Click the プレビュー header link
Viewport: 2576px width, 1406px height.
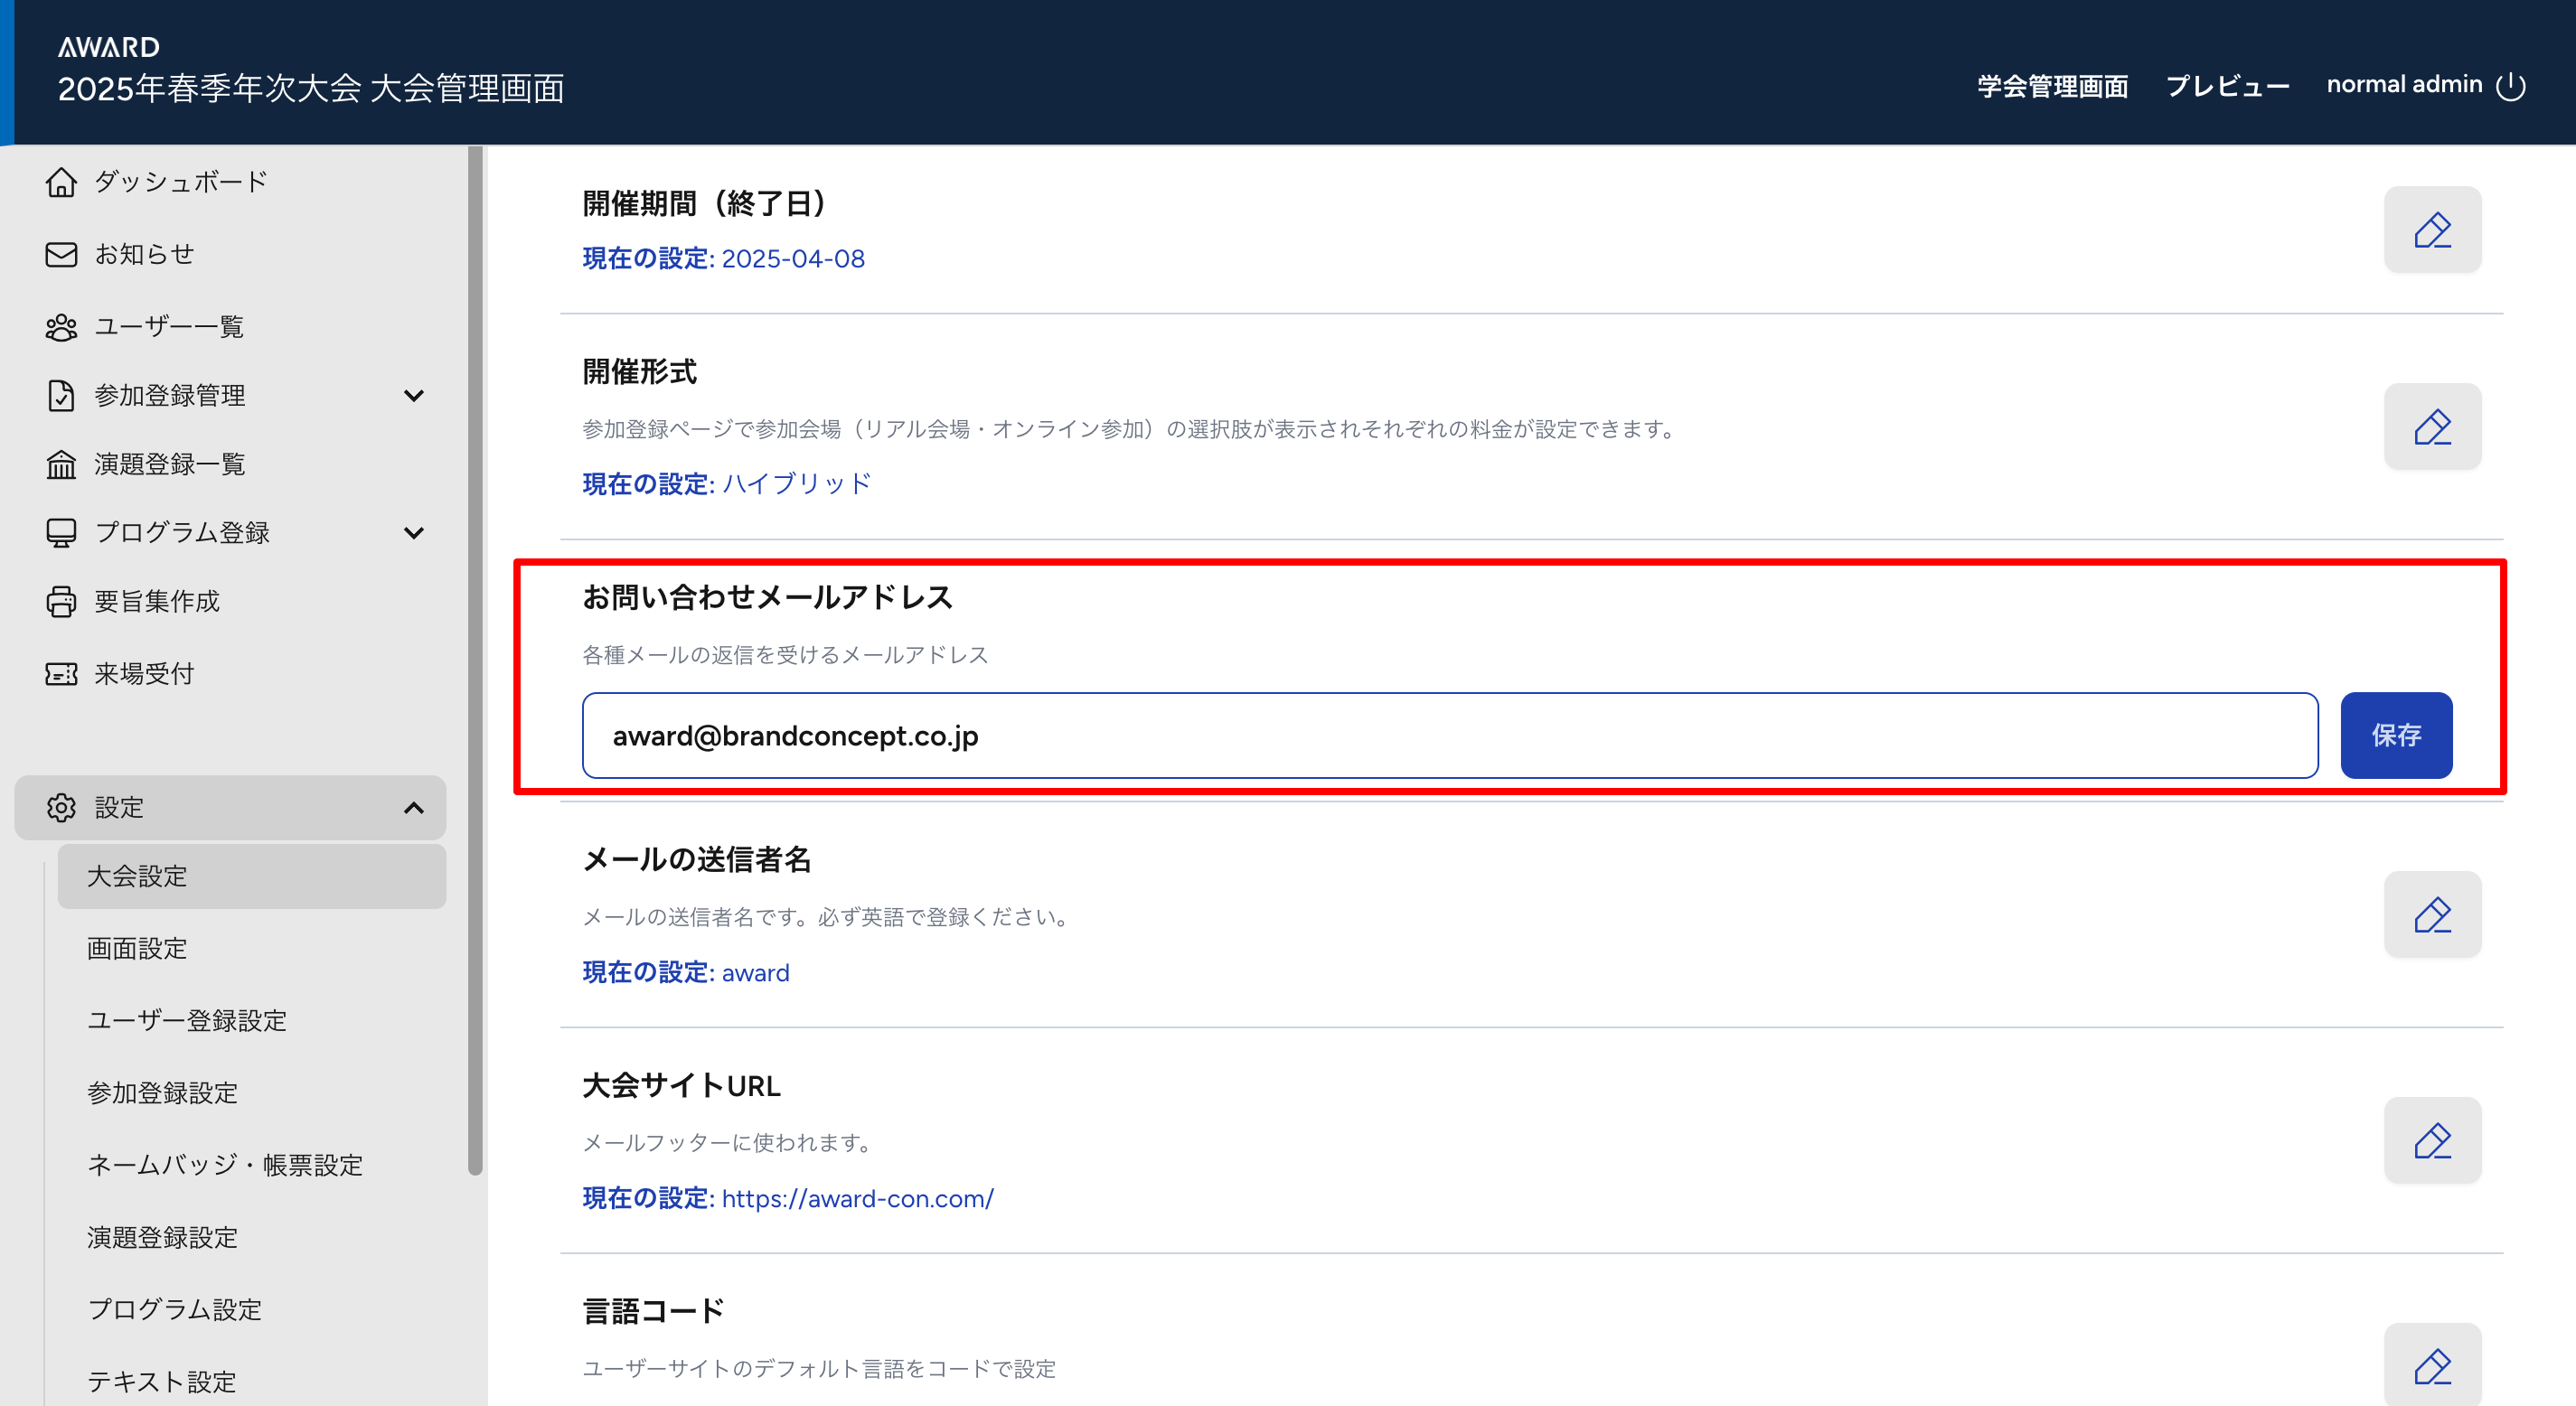(2227, 86)
